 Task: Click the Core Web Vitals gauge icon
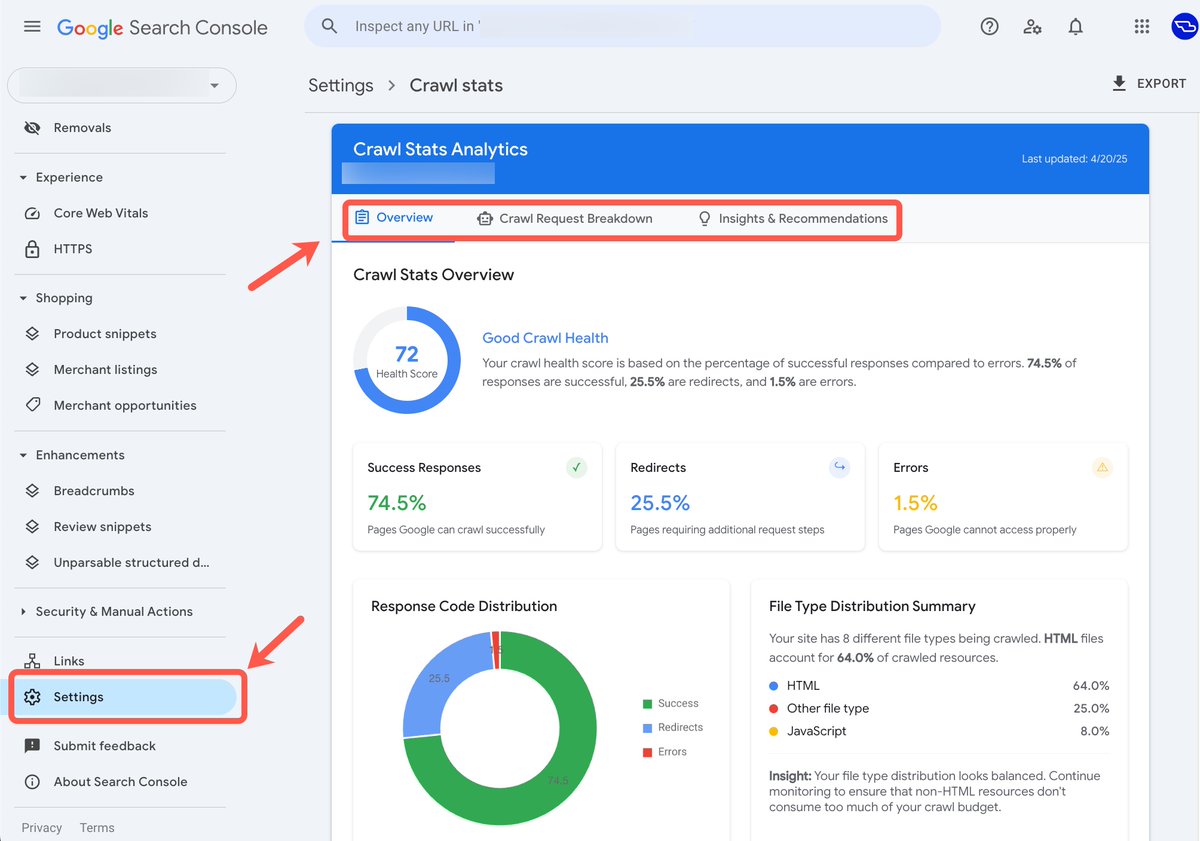32,213
